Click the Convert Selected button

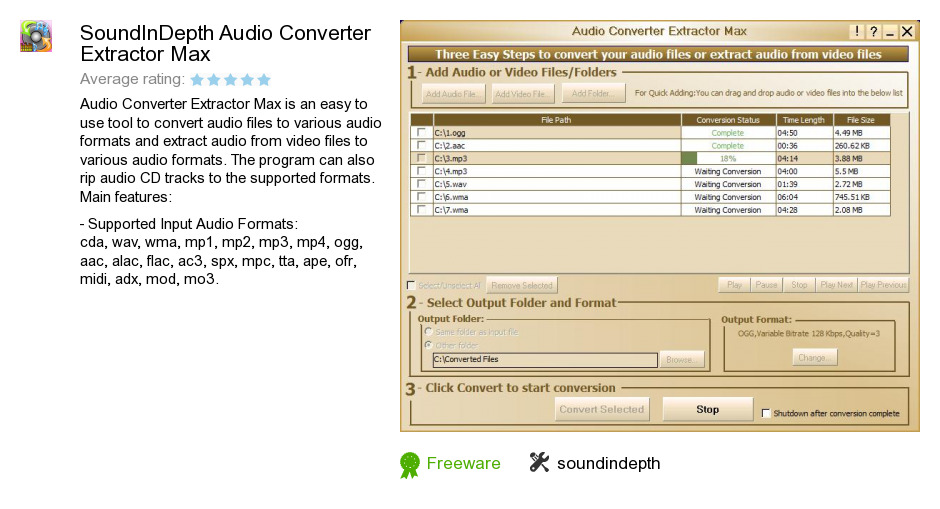602,409
